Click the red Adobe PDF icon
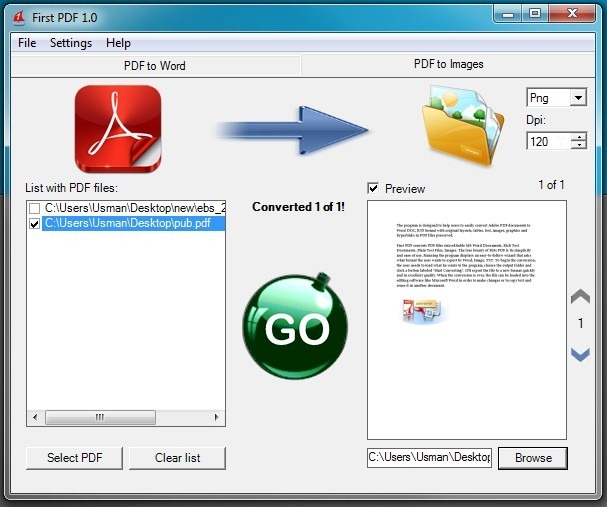607x507 pixels. pos(118,128)
